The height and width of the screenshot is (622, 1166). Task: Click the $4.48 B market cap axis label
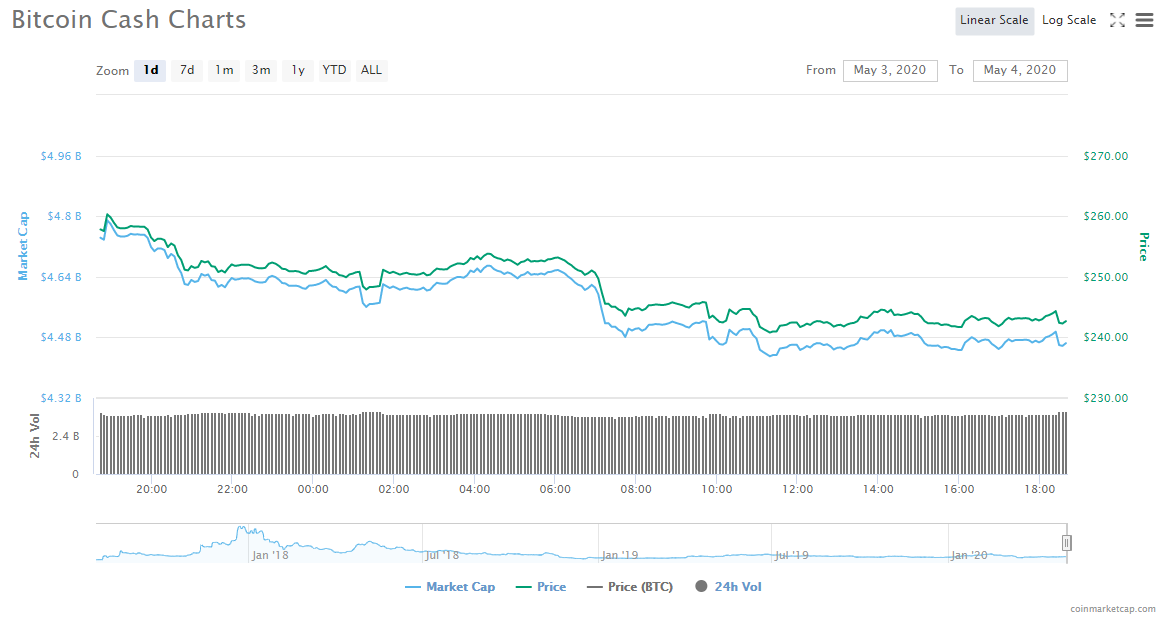pos(61,338)
